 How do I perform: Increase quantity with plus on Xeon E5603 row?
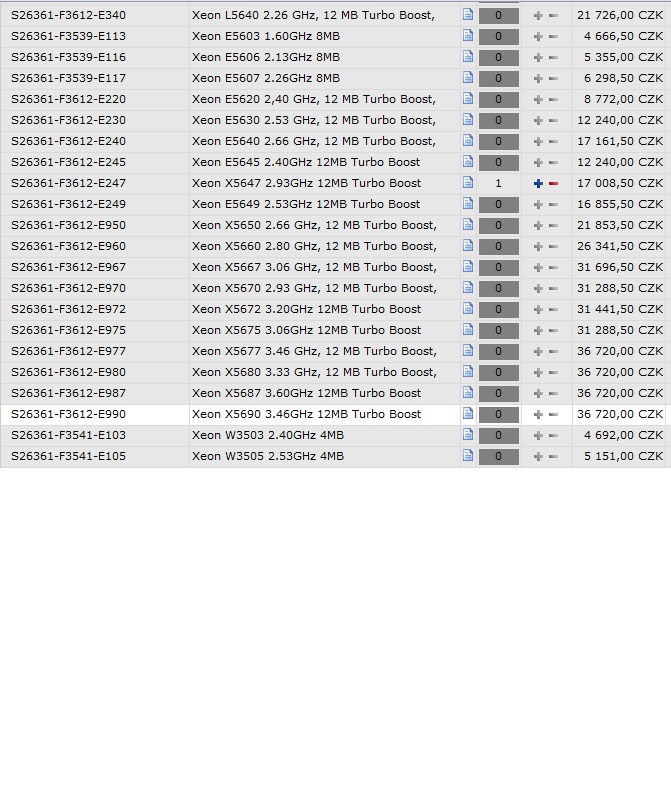pos(538,36)
